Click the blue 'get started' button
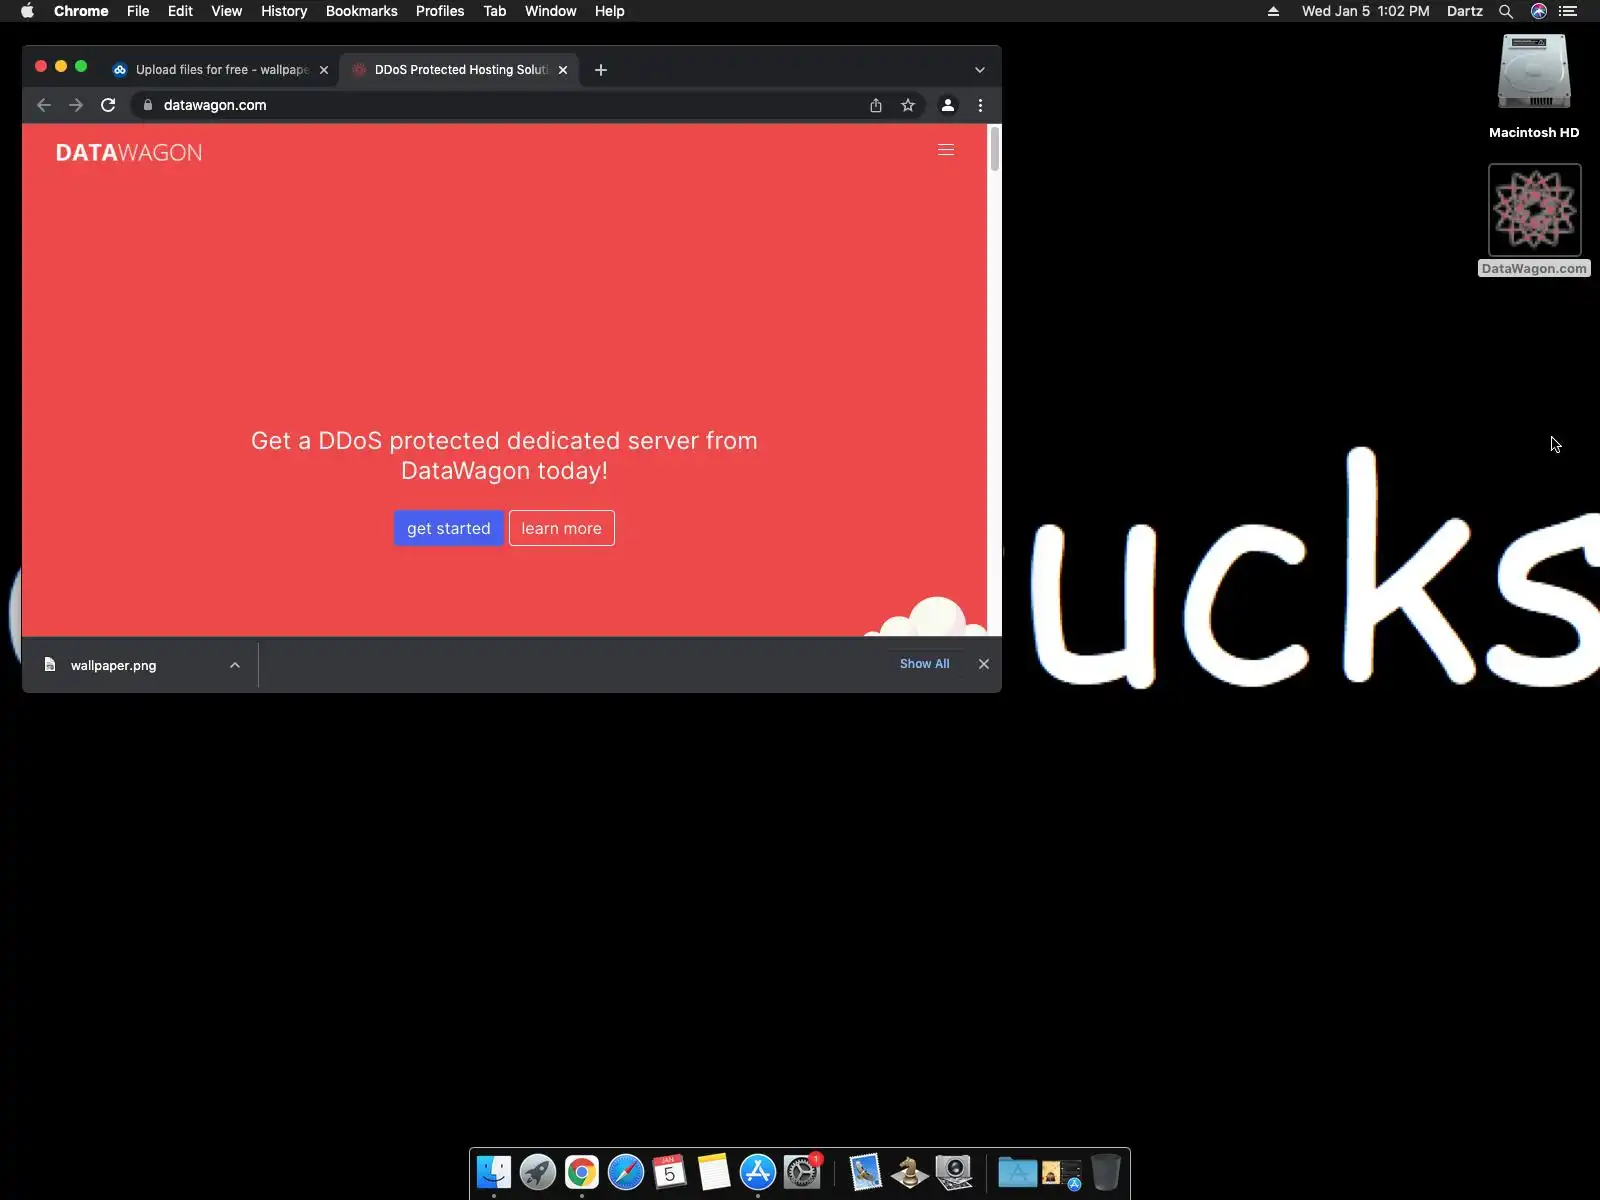The image size is (1600, 1200). tap(448, 528)
